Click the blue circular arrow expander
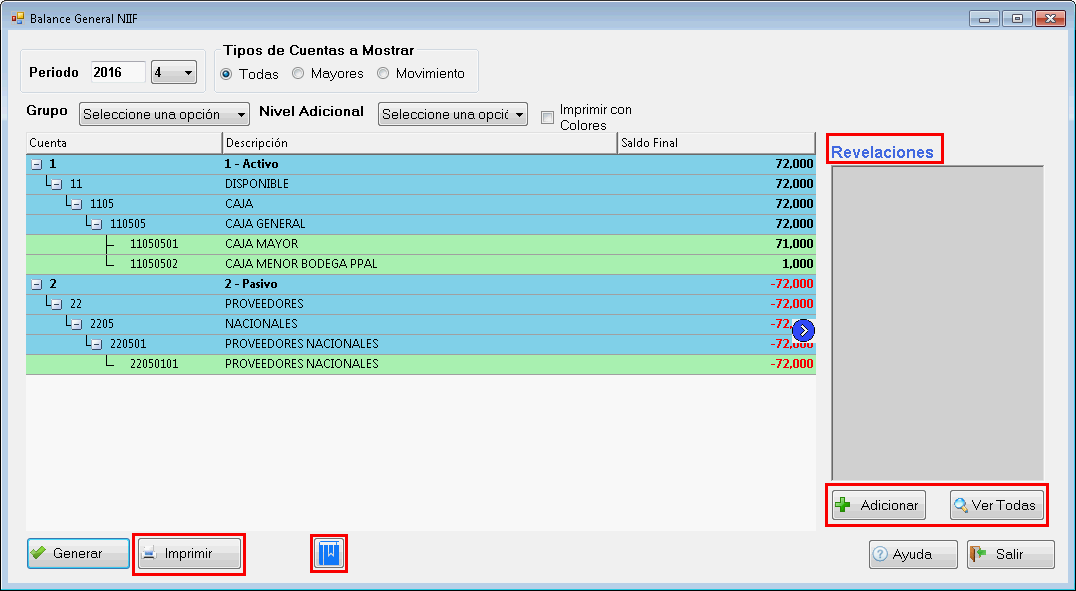1076x591 pixels. (804, 330)
